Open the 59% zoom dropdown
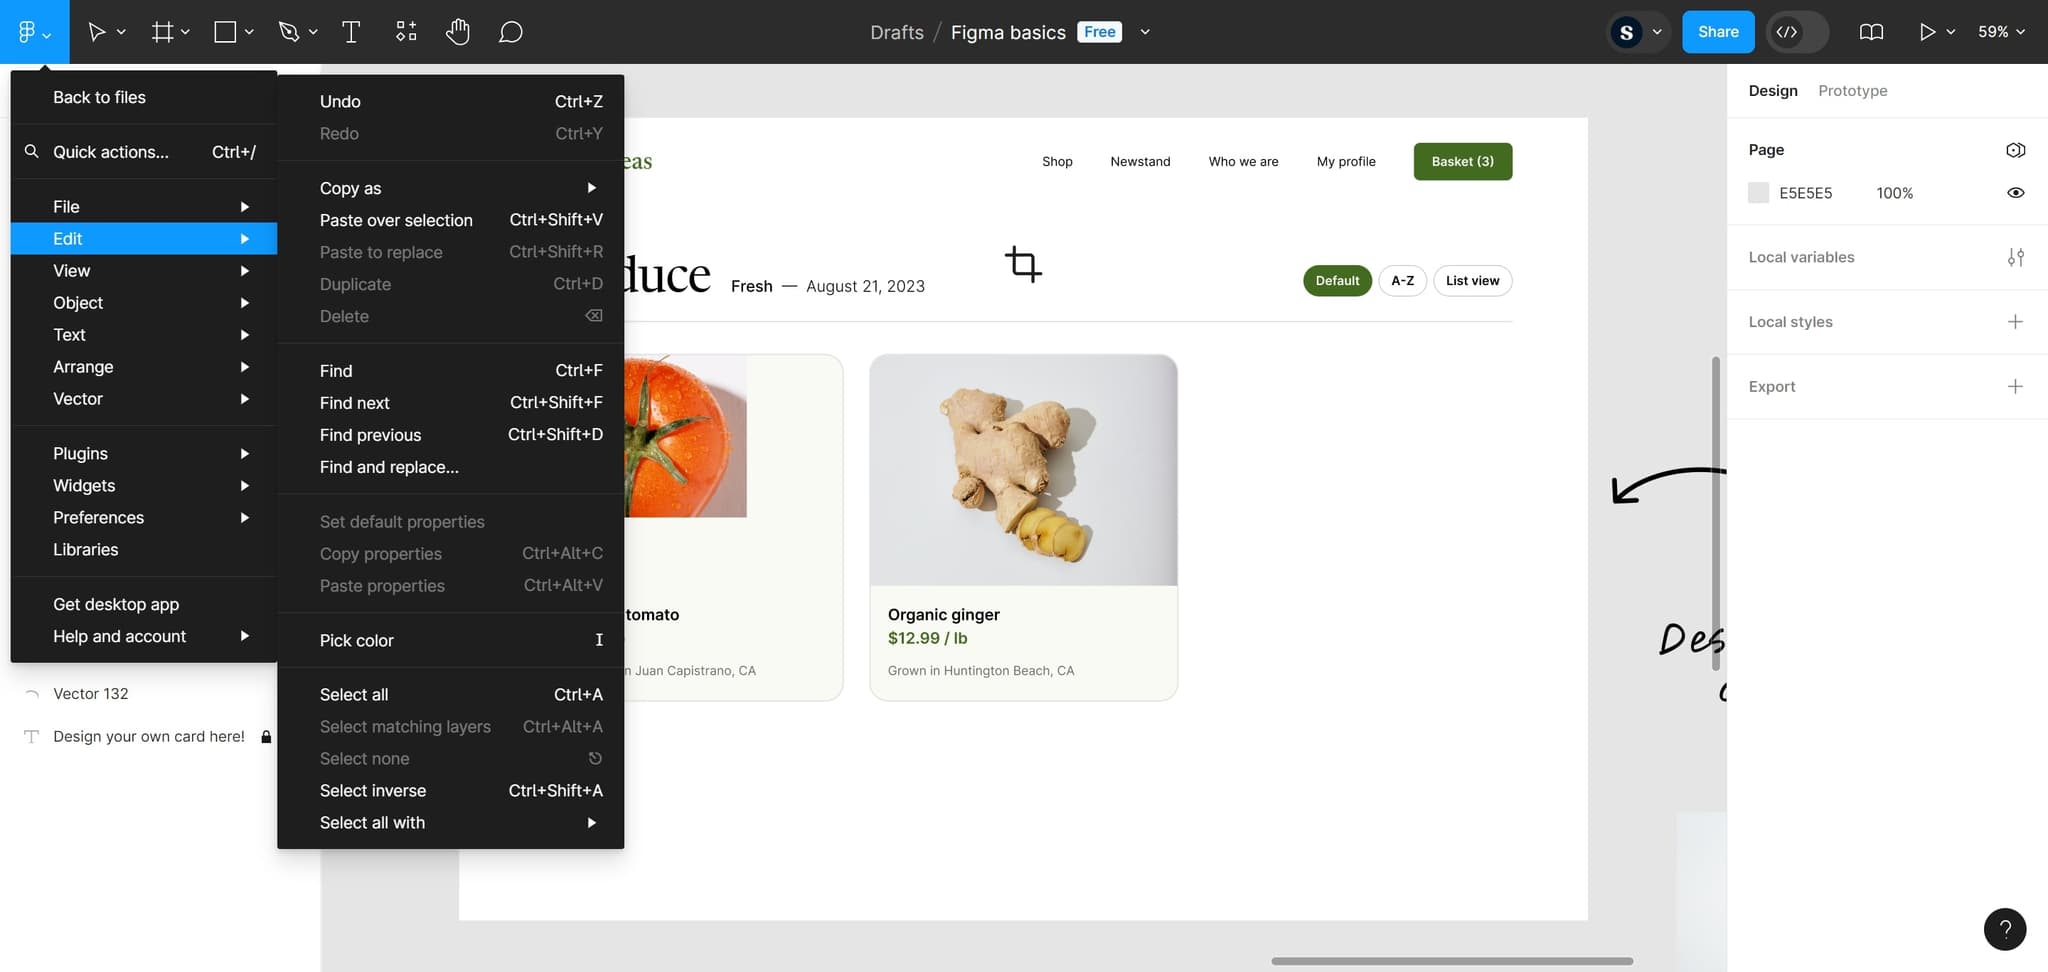Screen dimensions: 2048x972 click(2001, 32)
